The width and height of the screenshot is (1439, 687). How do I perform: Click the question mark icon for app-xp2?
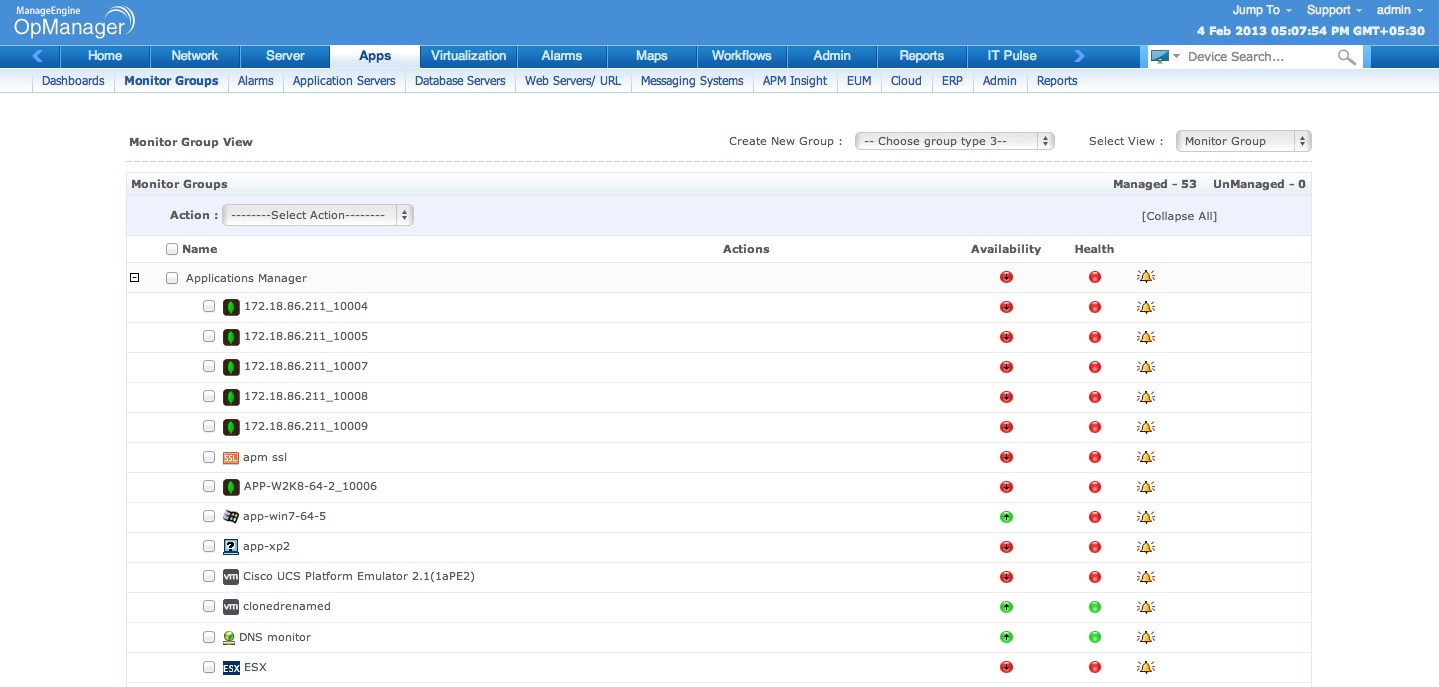[231, 547]
